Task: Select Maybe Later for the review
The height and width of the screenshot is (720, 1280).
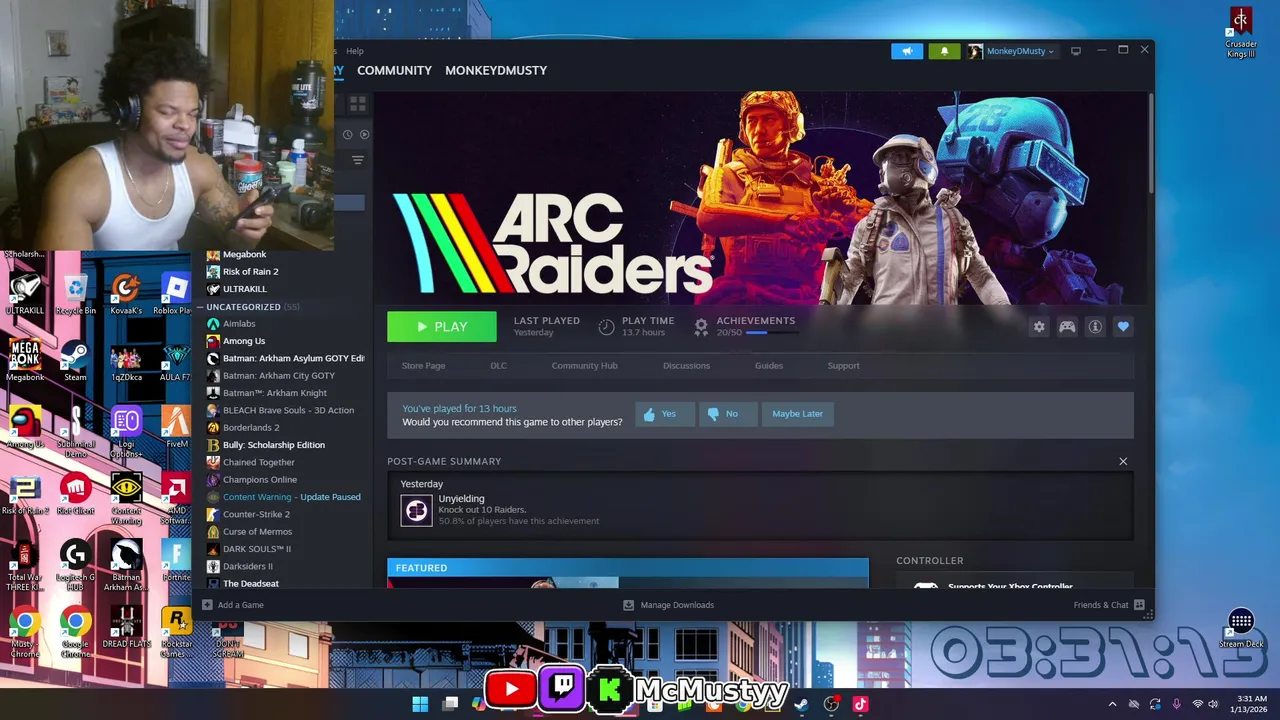Action: (x=797, y=414)
